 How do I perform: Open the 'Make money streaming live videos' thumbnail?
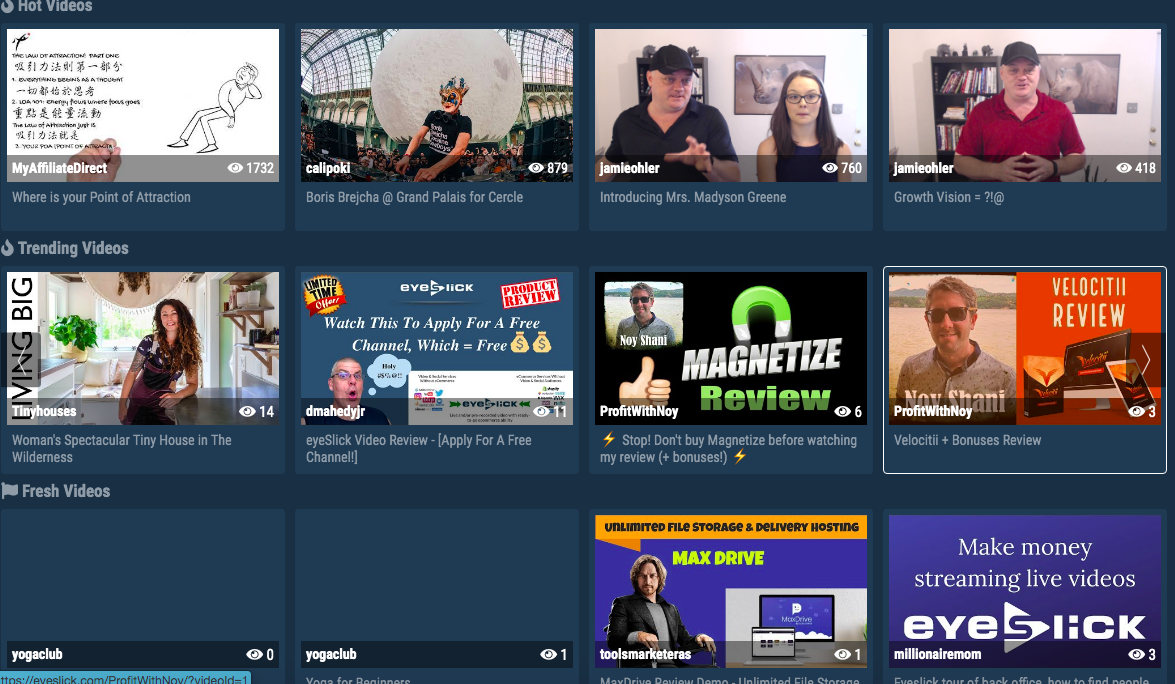pyautogui.click(x=1024, y=591)
